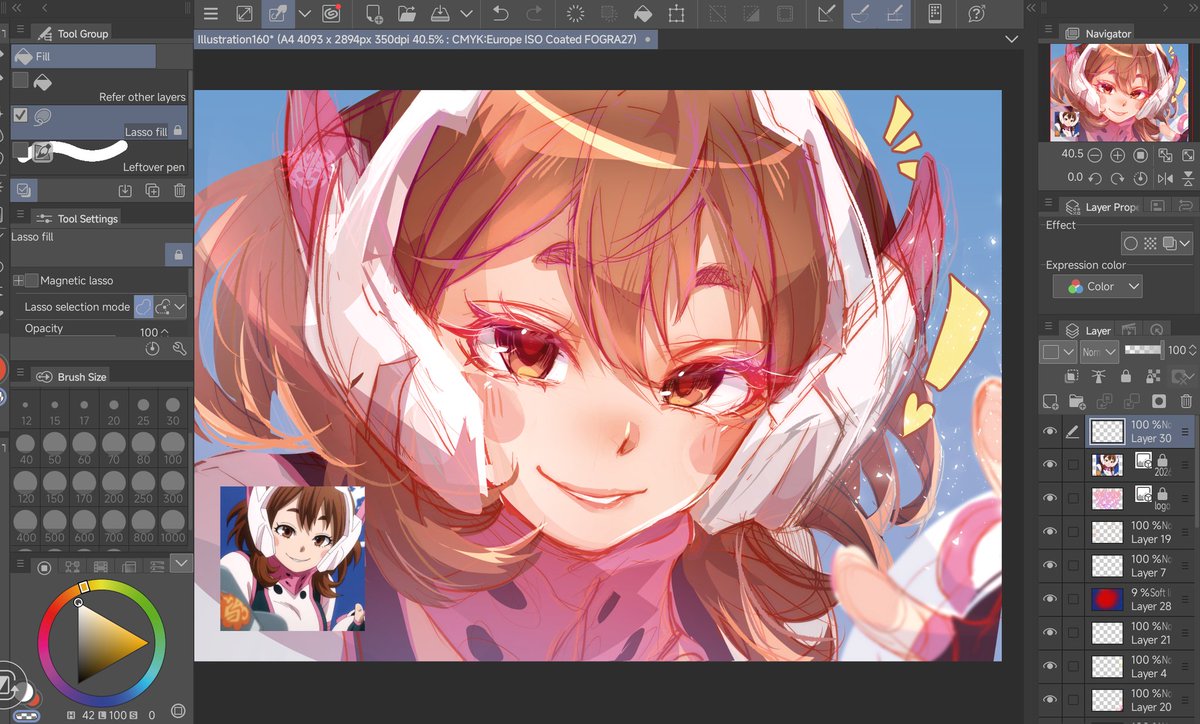
Task: Reset tool settings to initial values
Action: point(152,348)
